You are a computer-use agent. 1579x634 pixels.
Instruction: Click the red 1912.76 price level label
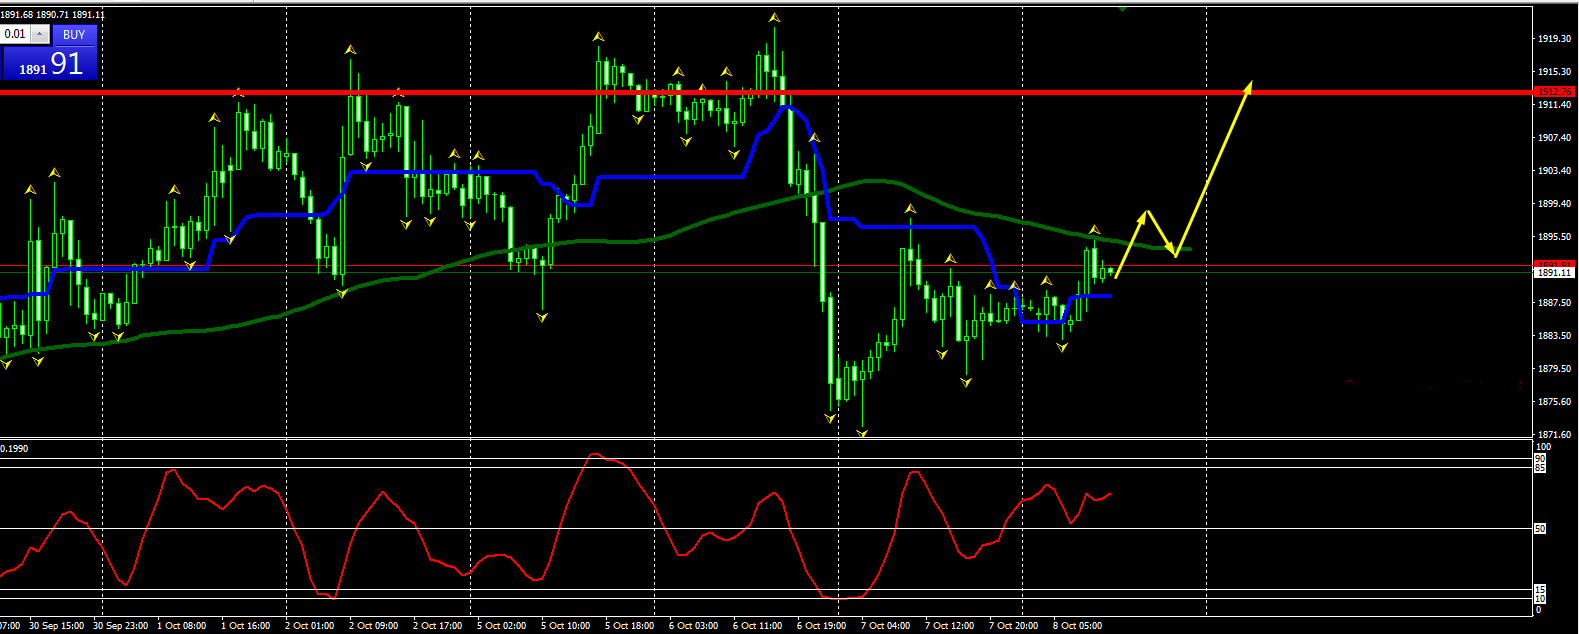coord(1556,92)
